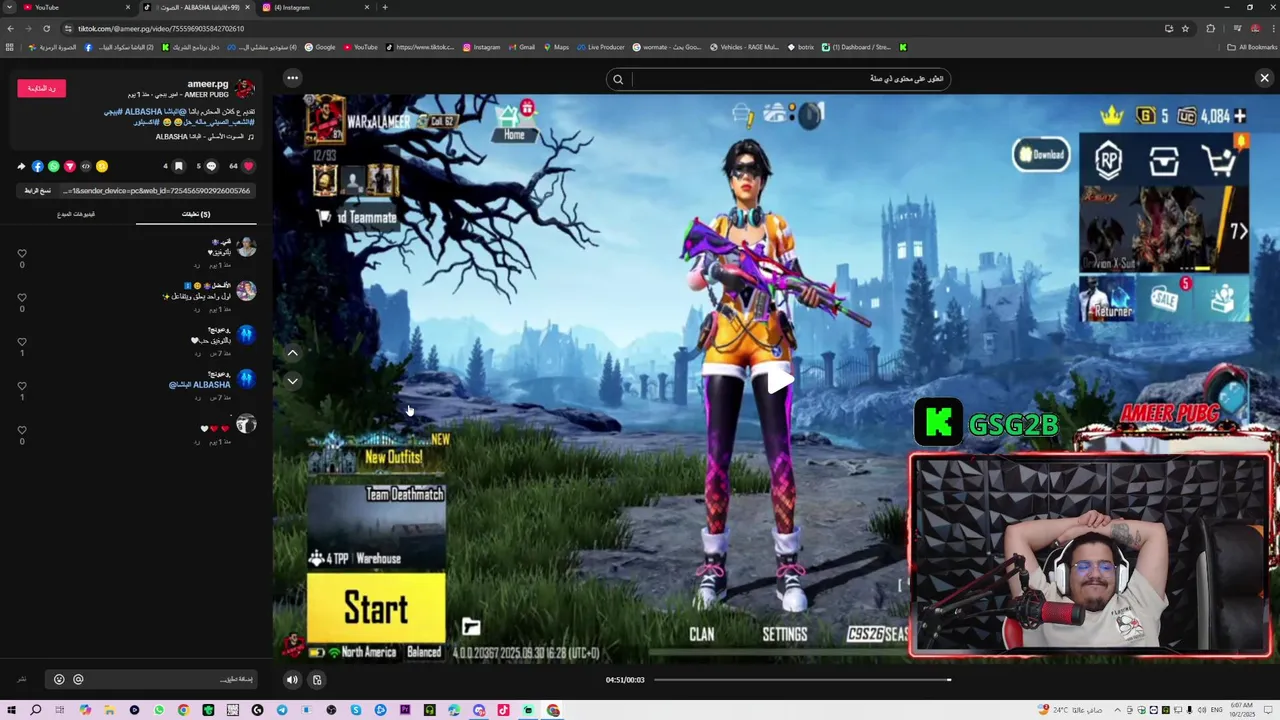Go to the next video arrow
The width and height of the screenshot is (1280, 720).
292,380
